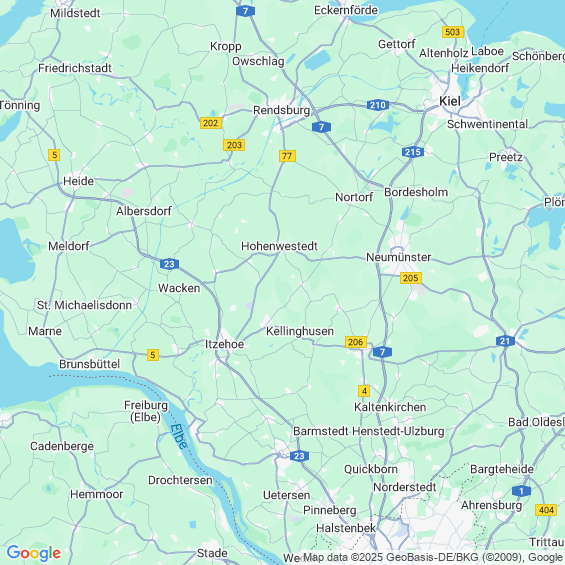Click the yellow 77 road marker
Viewport: 565px width, 565px height.
tap(287, 156)
